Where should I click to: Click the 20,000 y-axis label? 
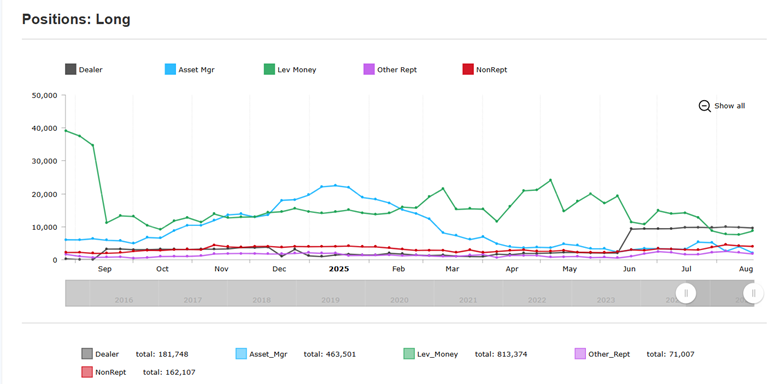(45, 194)
